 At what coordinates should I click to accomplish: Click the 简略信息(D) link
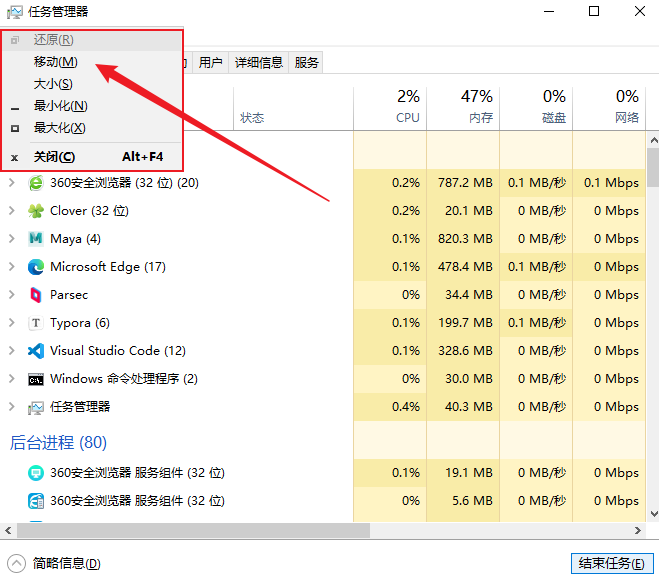pos(66,564)
